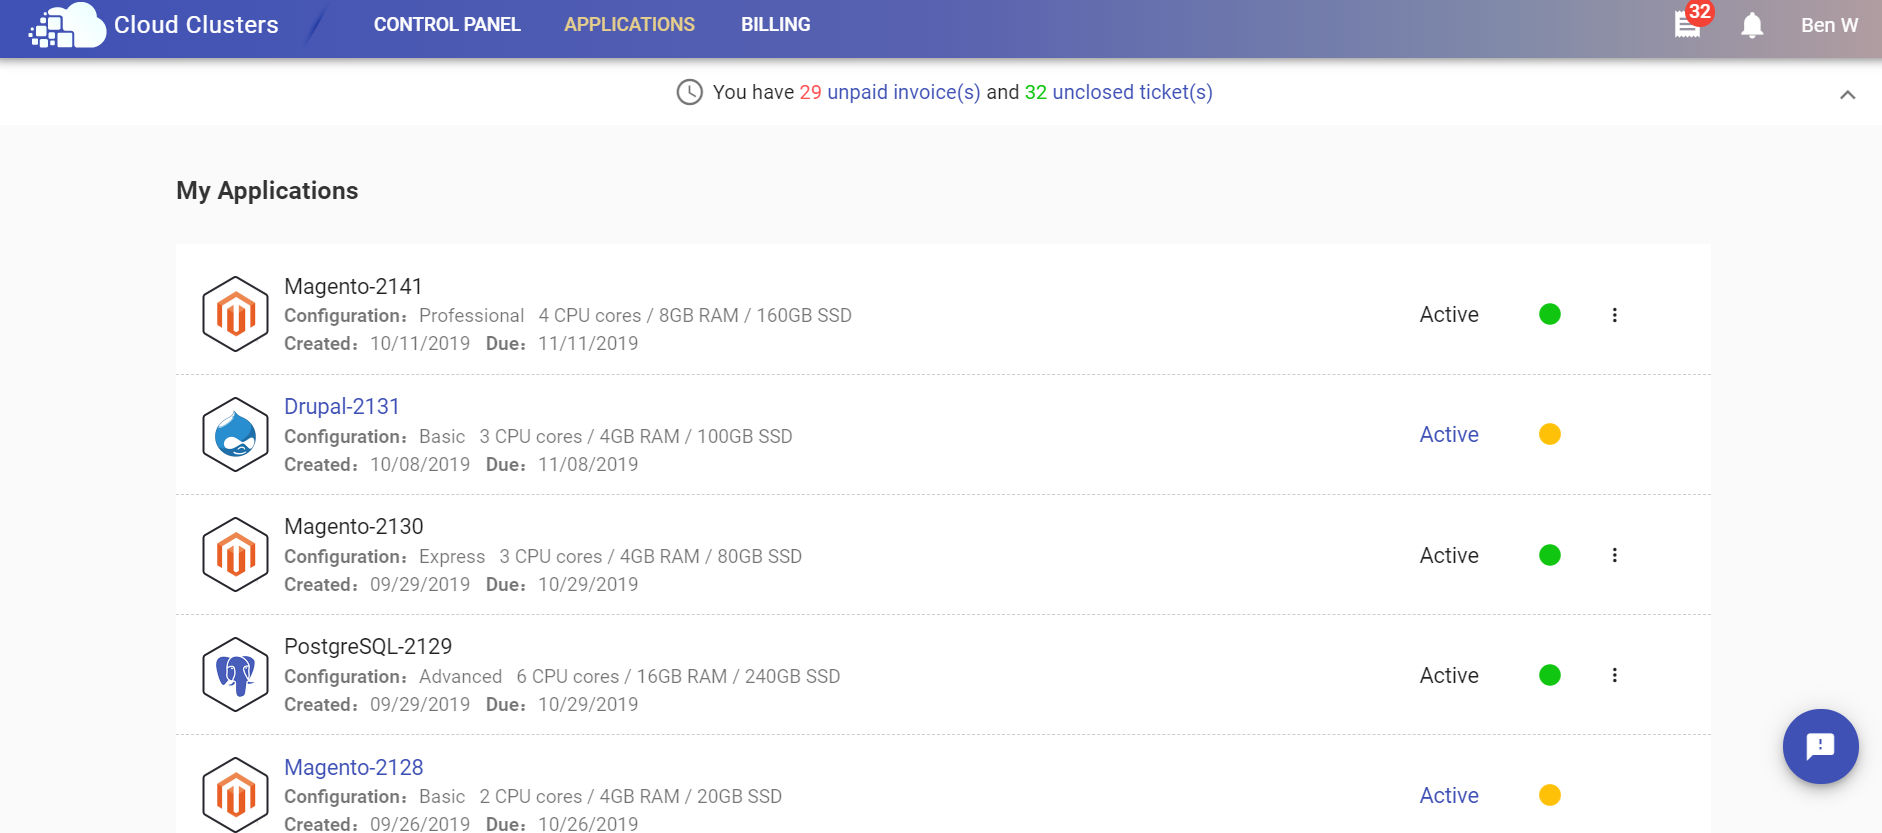
Task: Click the green status dot for Magento-2130
Action: tap(1550, 555)
